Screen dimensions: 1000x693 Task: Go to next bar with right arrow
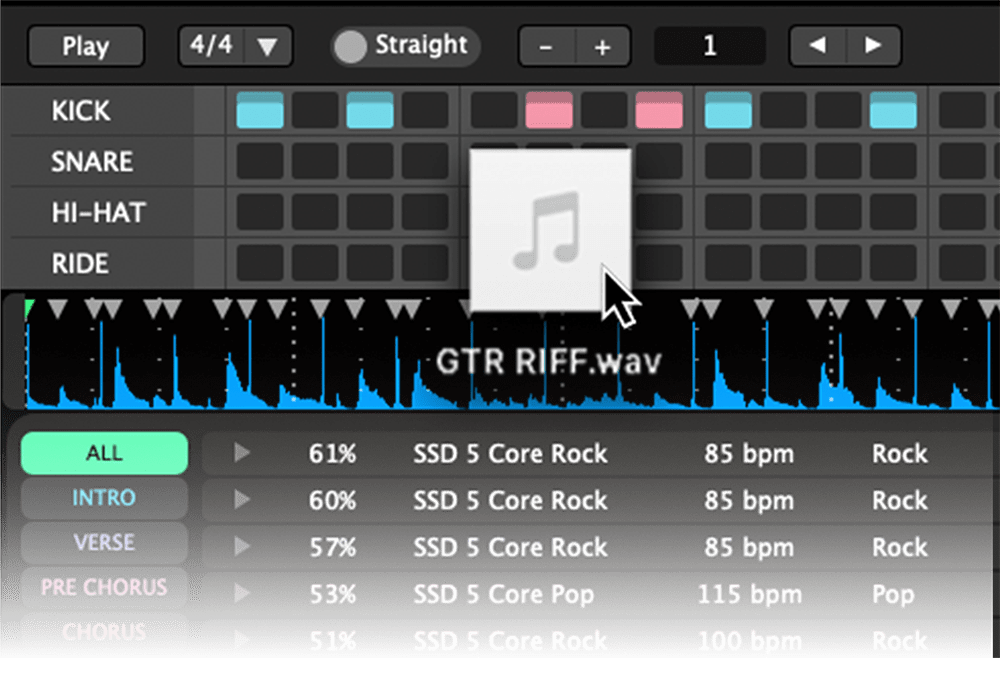coord(873,46)
